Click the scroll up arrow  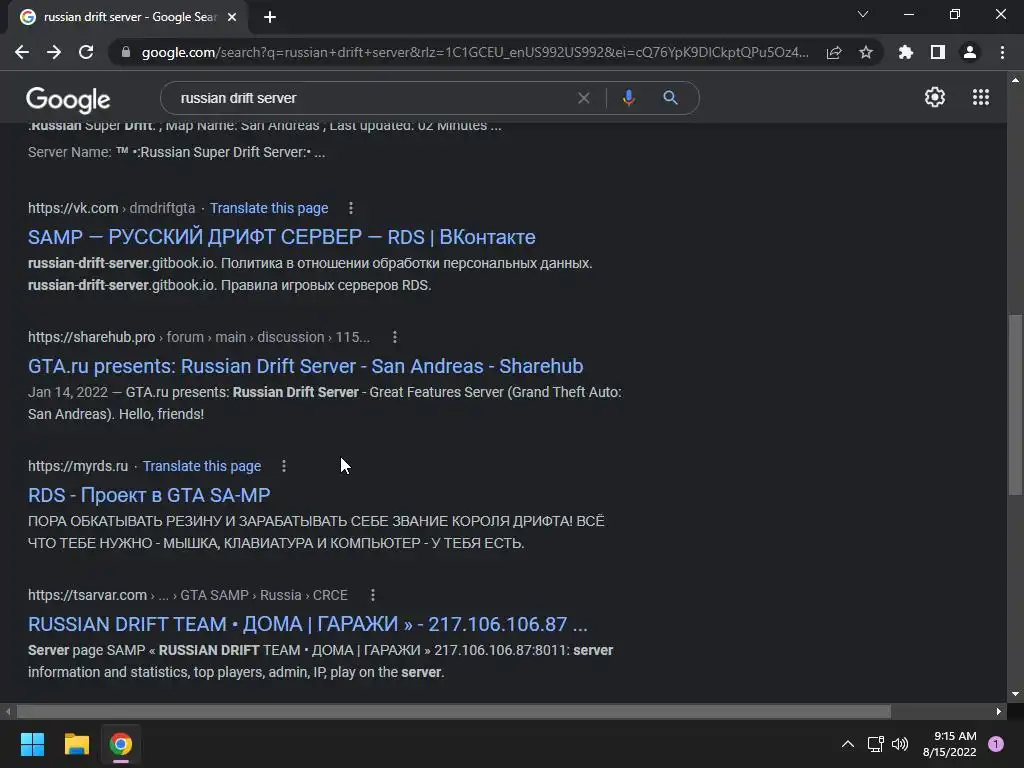pyautogui.click(x=1015, y=79)
